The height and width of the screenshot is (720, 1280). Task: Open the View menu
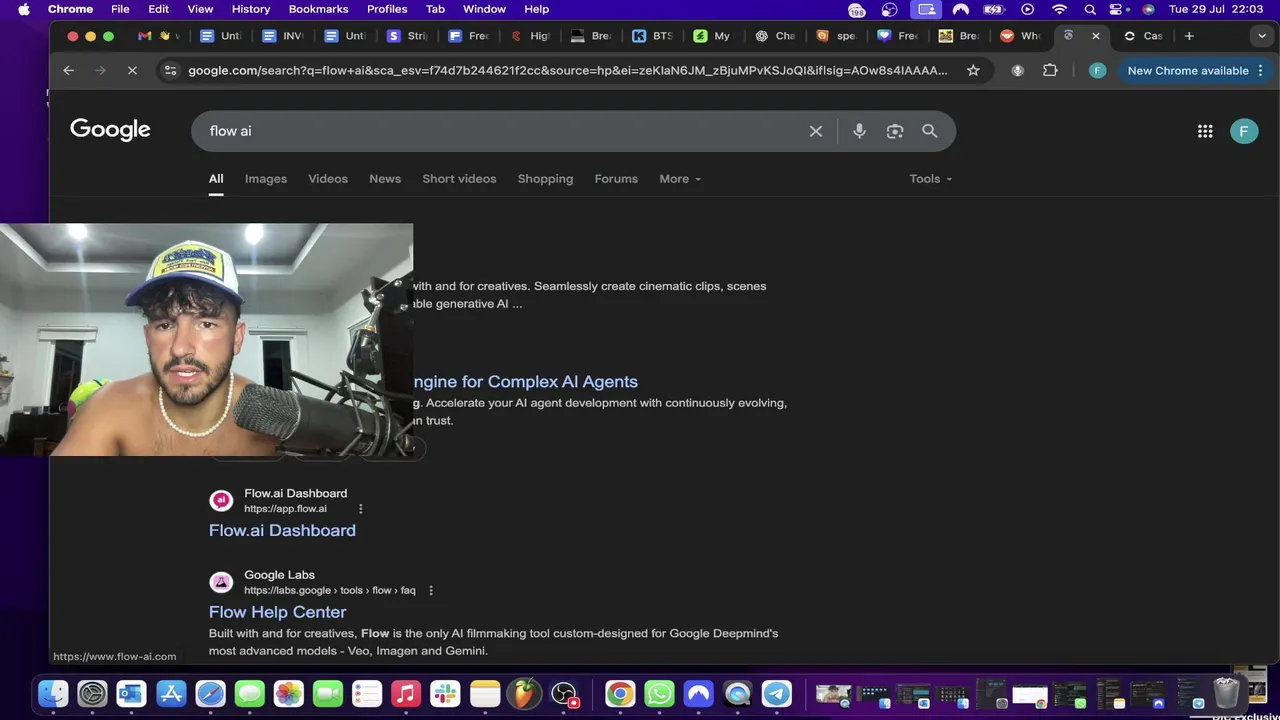click(x=200, y=9)
